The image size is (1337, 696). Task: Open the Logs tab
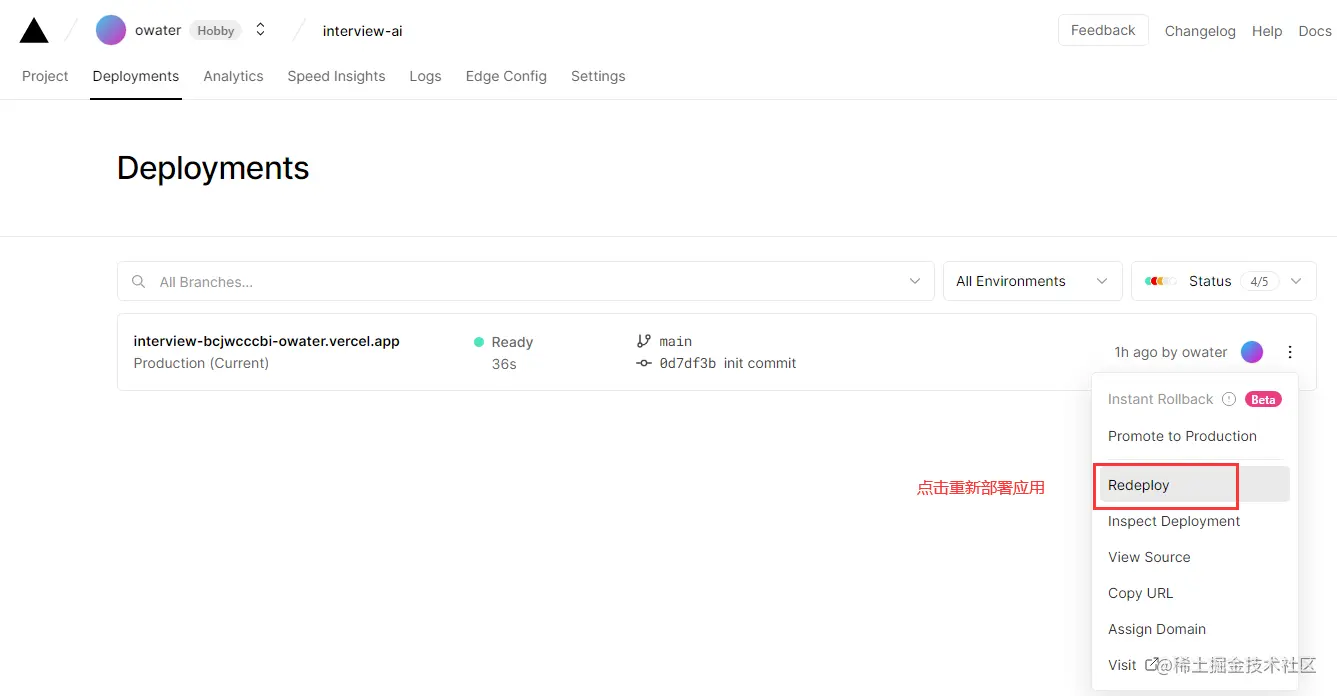[425, 76]
